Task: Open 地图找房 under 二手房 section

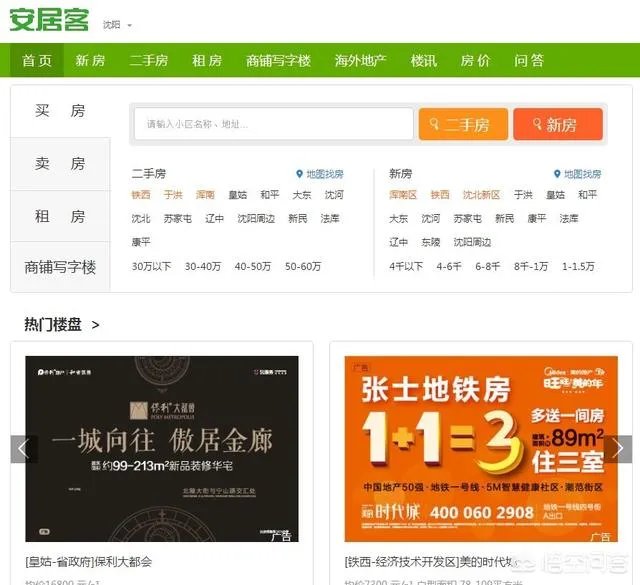Action: pyautogui.click(x=320, y=174)
